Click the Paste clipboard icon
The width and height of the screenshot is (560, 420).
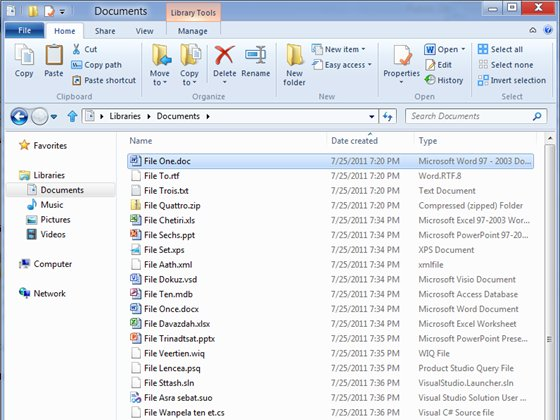(x=54, y=55)
